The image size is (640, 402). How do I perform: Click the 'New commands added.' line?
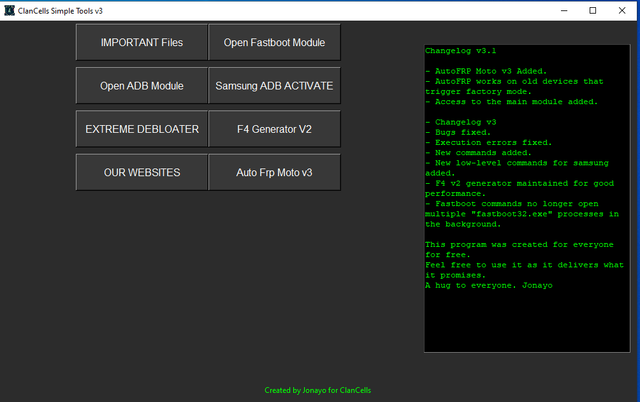tap(478, 153)
